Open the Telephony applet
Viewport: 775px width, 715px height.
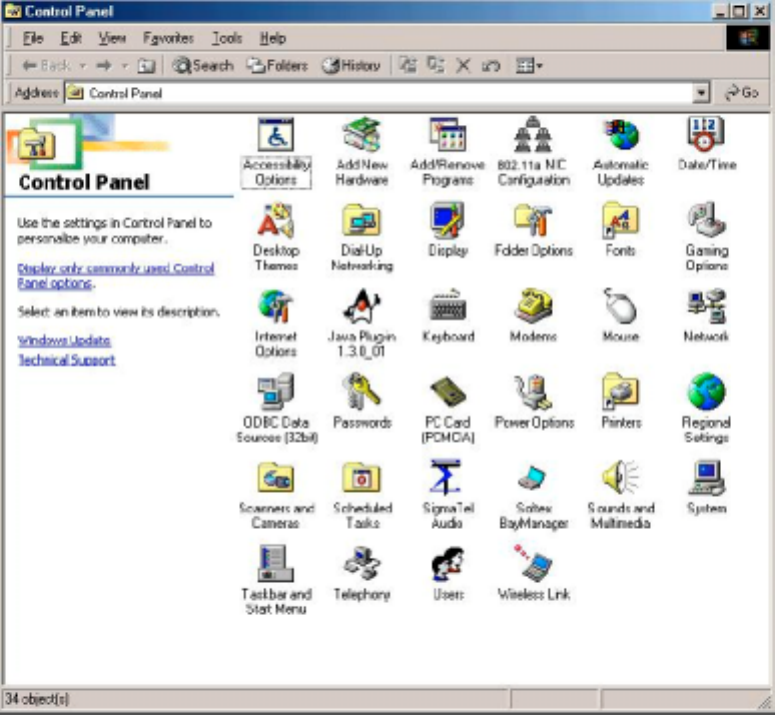coord(362,574)
